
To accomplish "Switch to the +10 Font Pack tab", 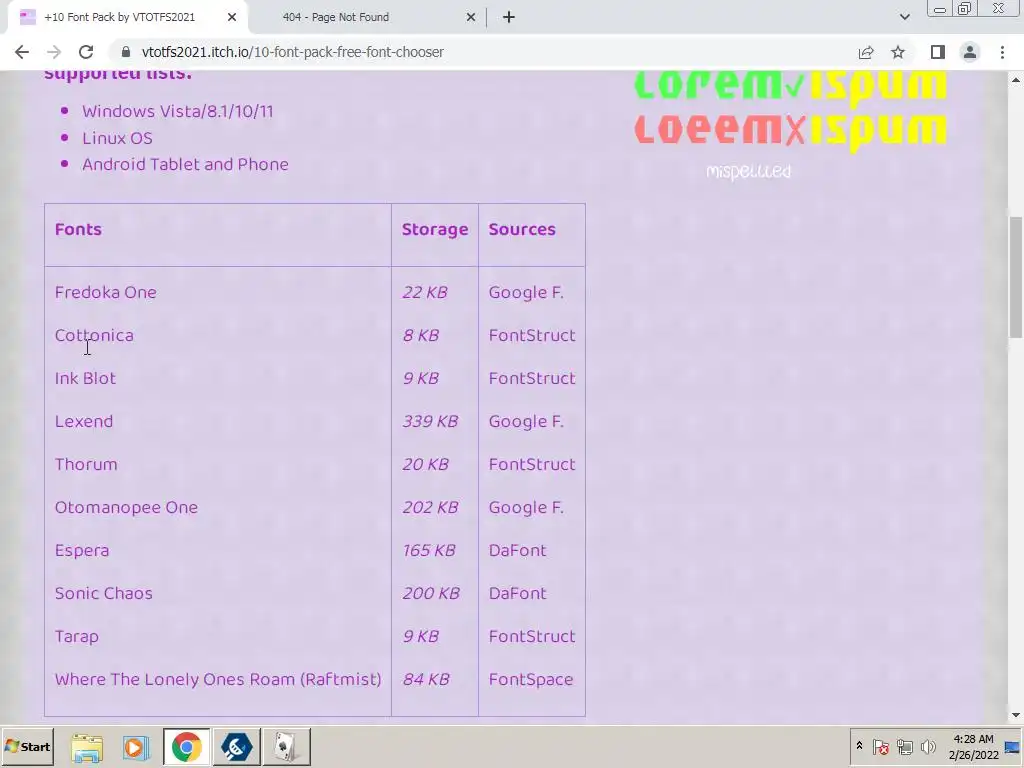I will point(127,17).
